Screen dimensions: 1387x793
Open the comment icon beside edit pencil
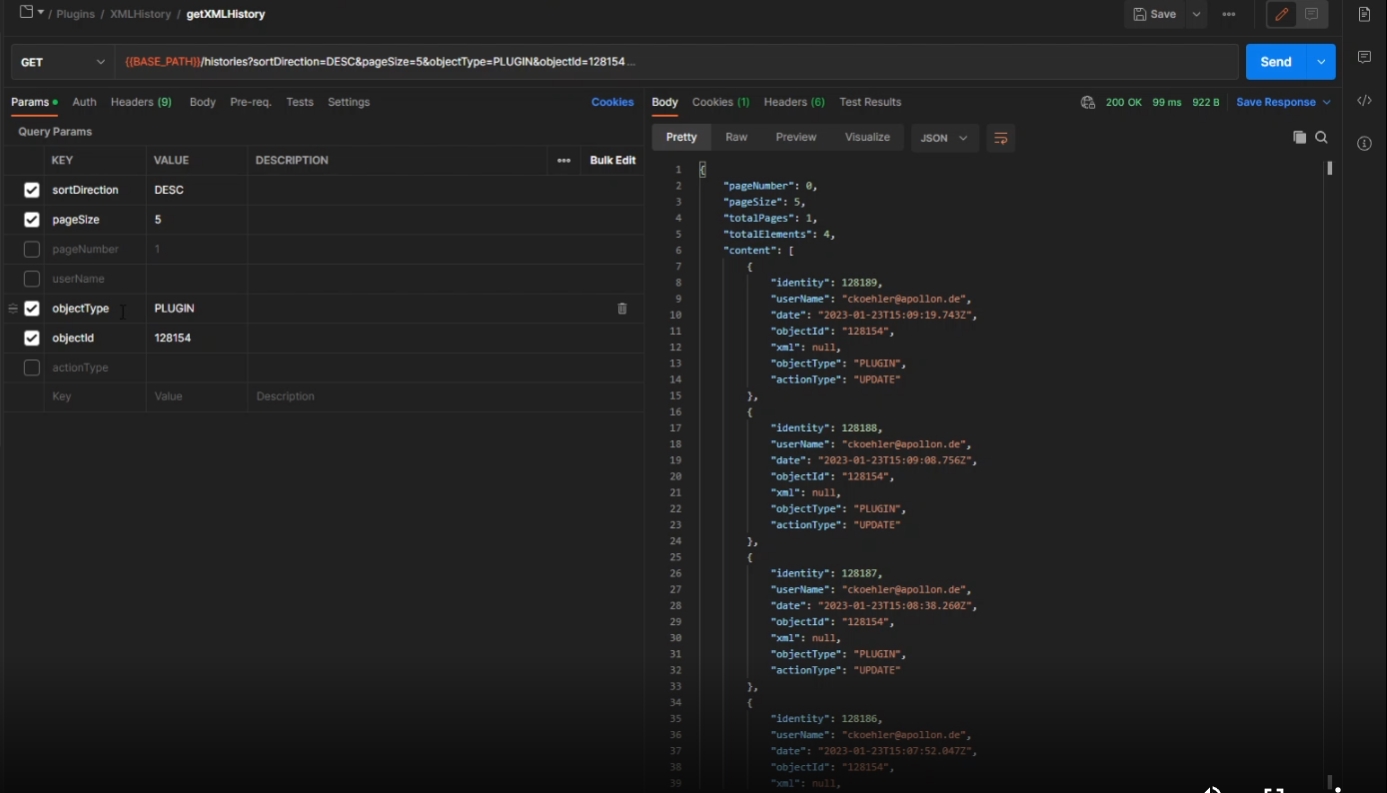click(1311, 15)
